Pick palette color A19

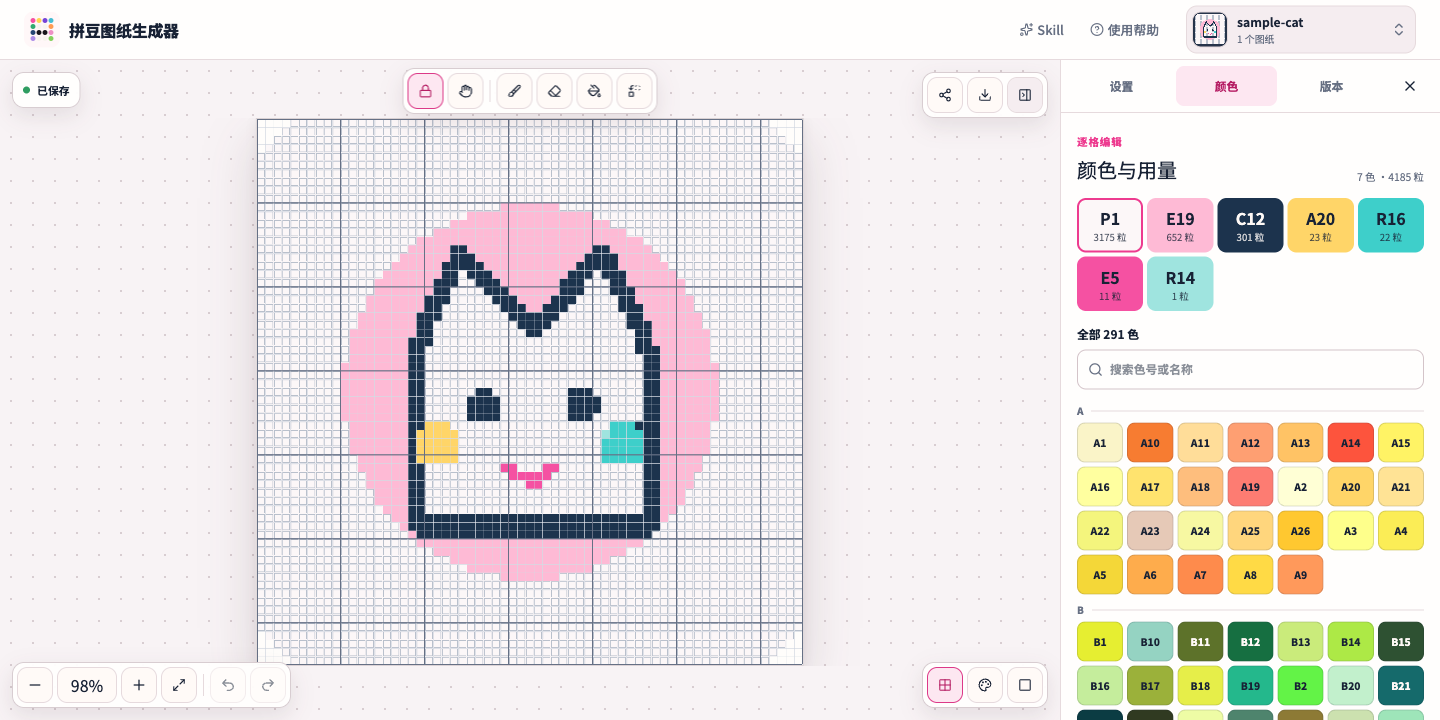1250,487
